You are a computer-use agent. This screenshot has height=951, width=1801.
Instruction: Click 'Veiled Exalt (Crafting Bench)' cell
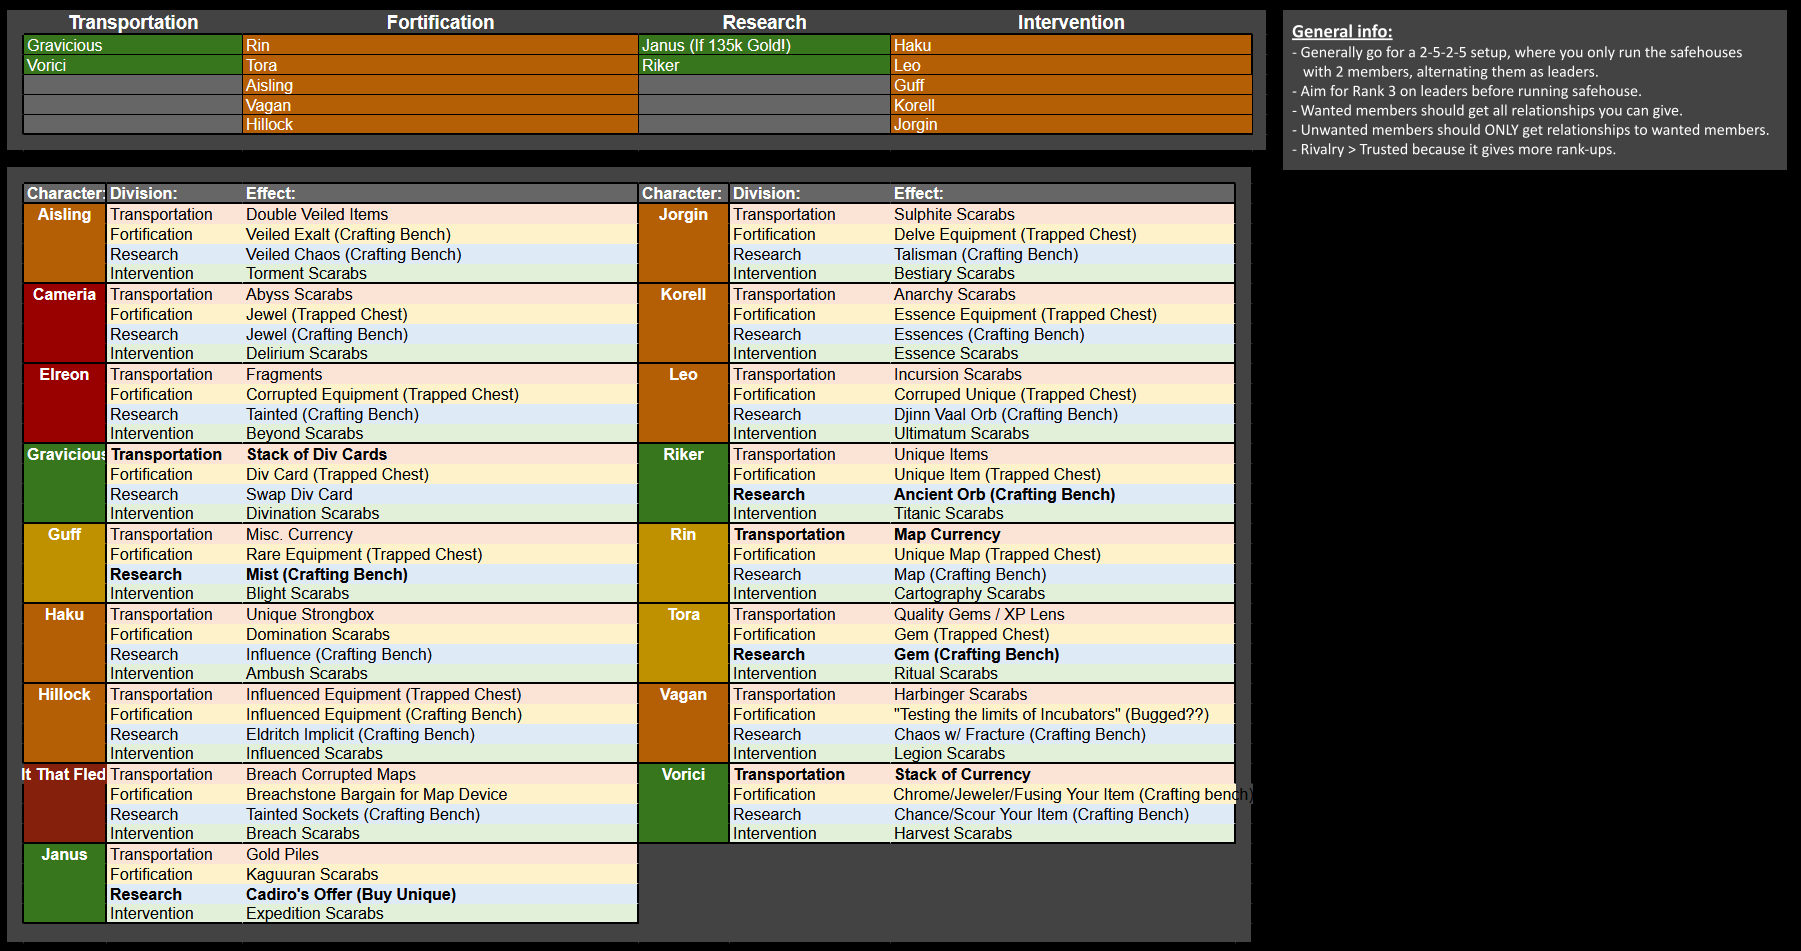440,234
